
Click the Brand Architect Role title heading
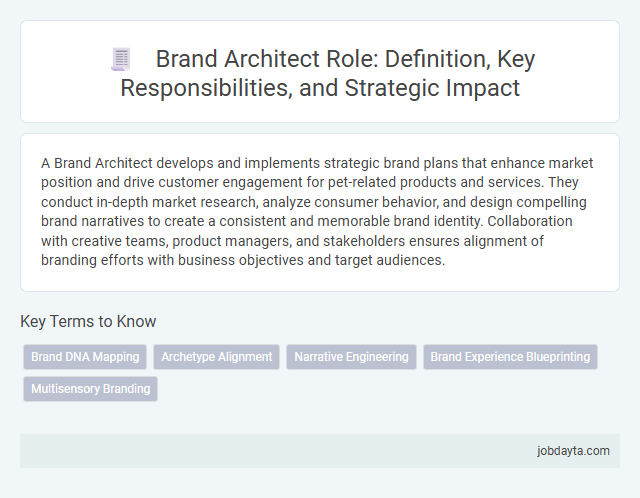click(327, 73)
